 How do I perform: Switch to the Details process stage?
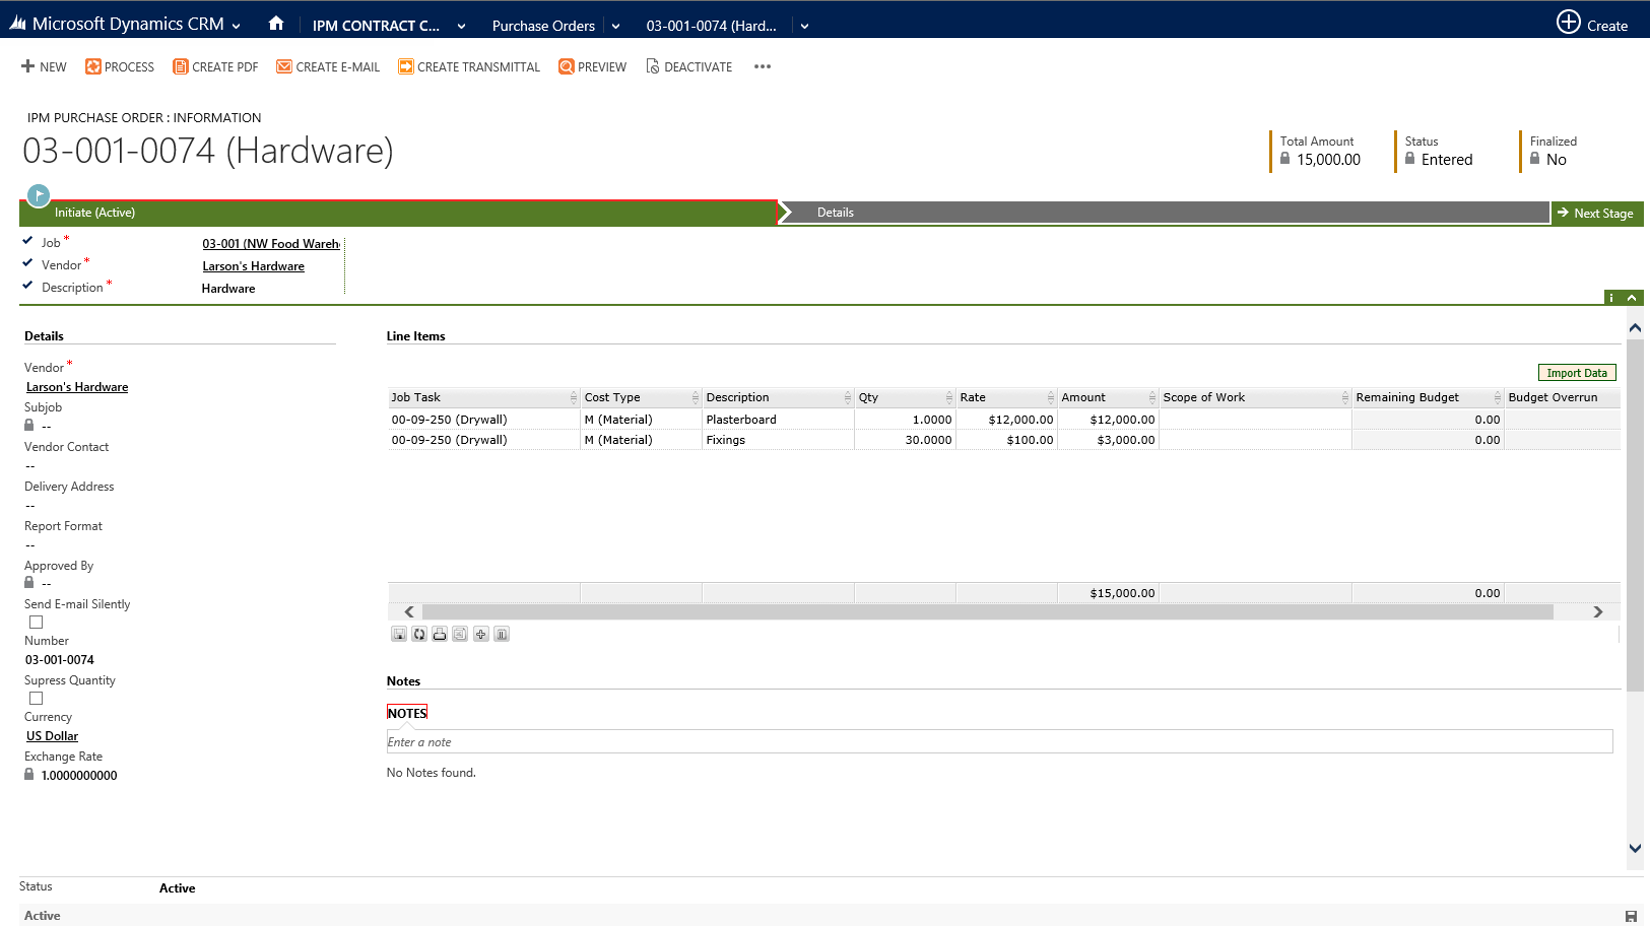pyautogui.click(x=836, y=212)
